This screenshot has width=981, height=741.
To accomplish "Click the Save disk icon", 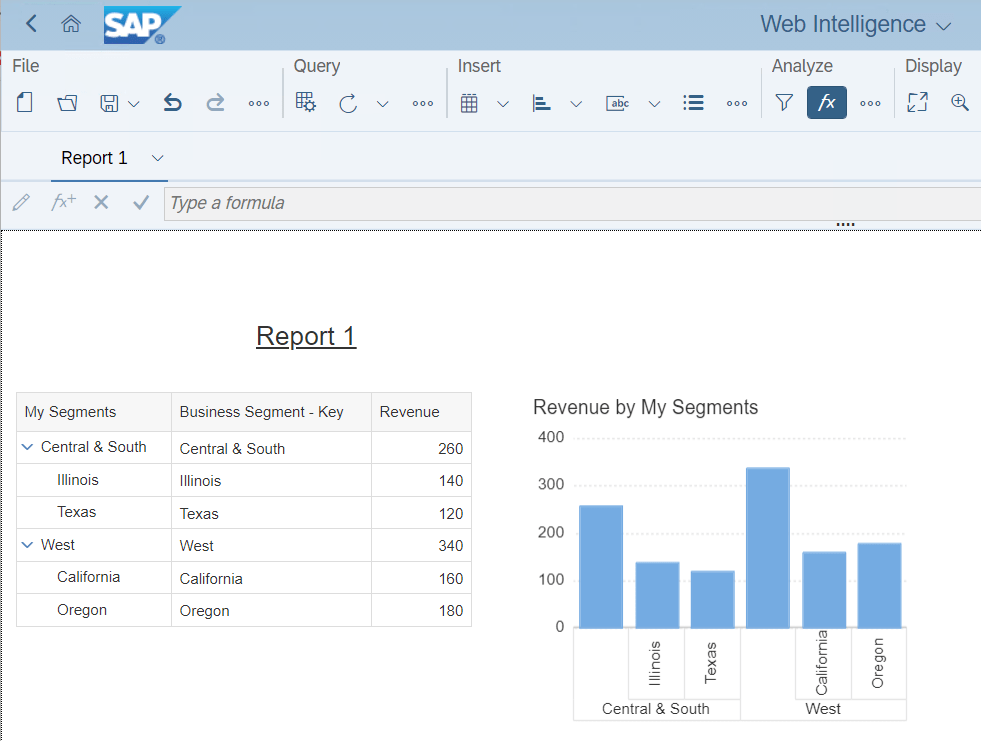I will [x=109, y=103].
